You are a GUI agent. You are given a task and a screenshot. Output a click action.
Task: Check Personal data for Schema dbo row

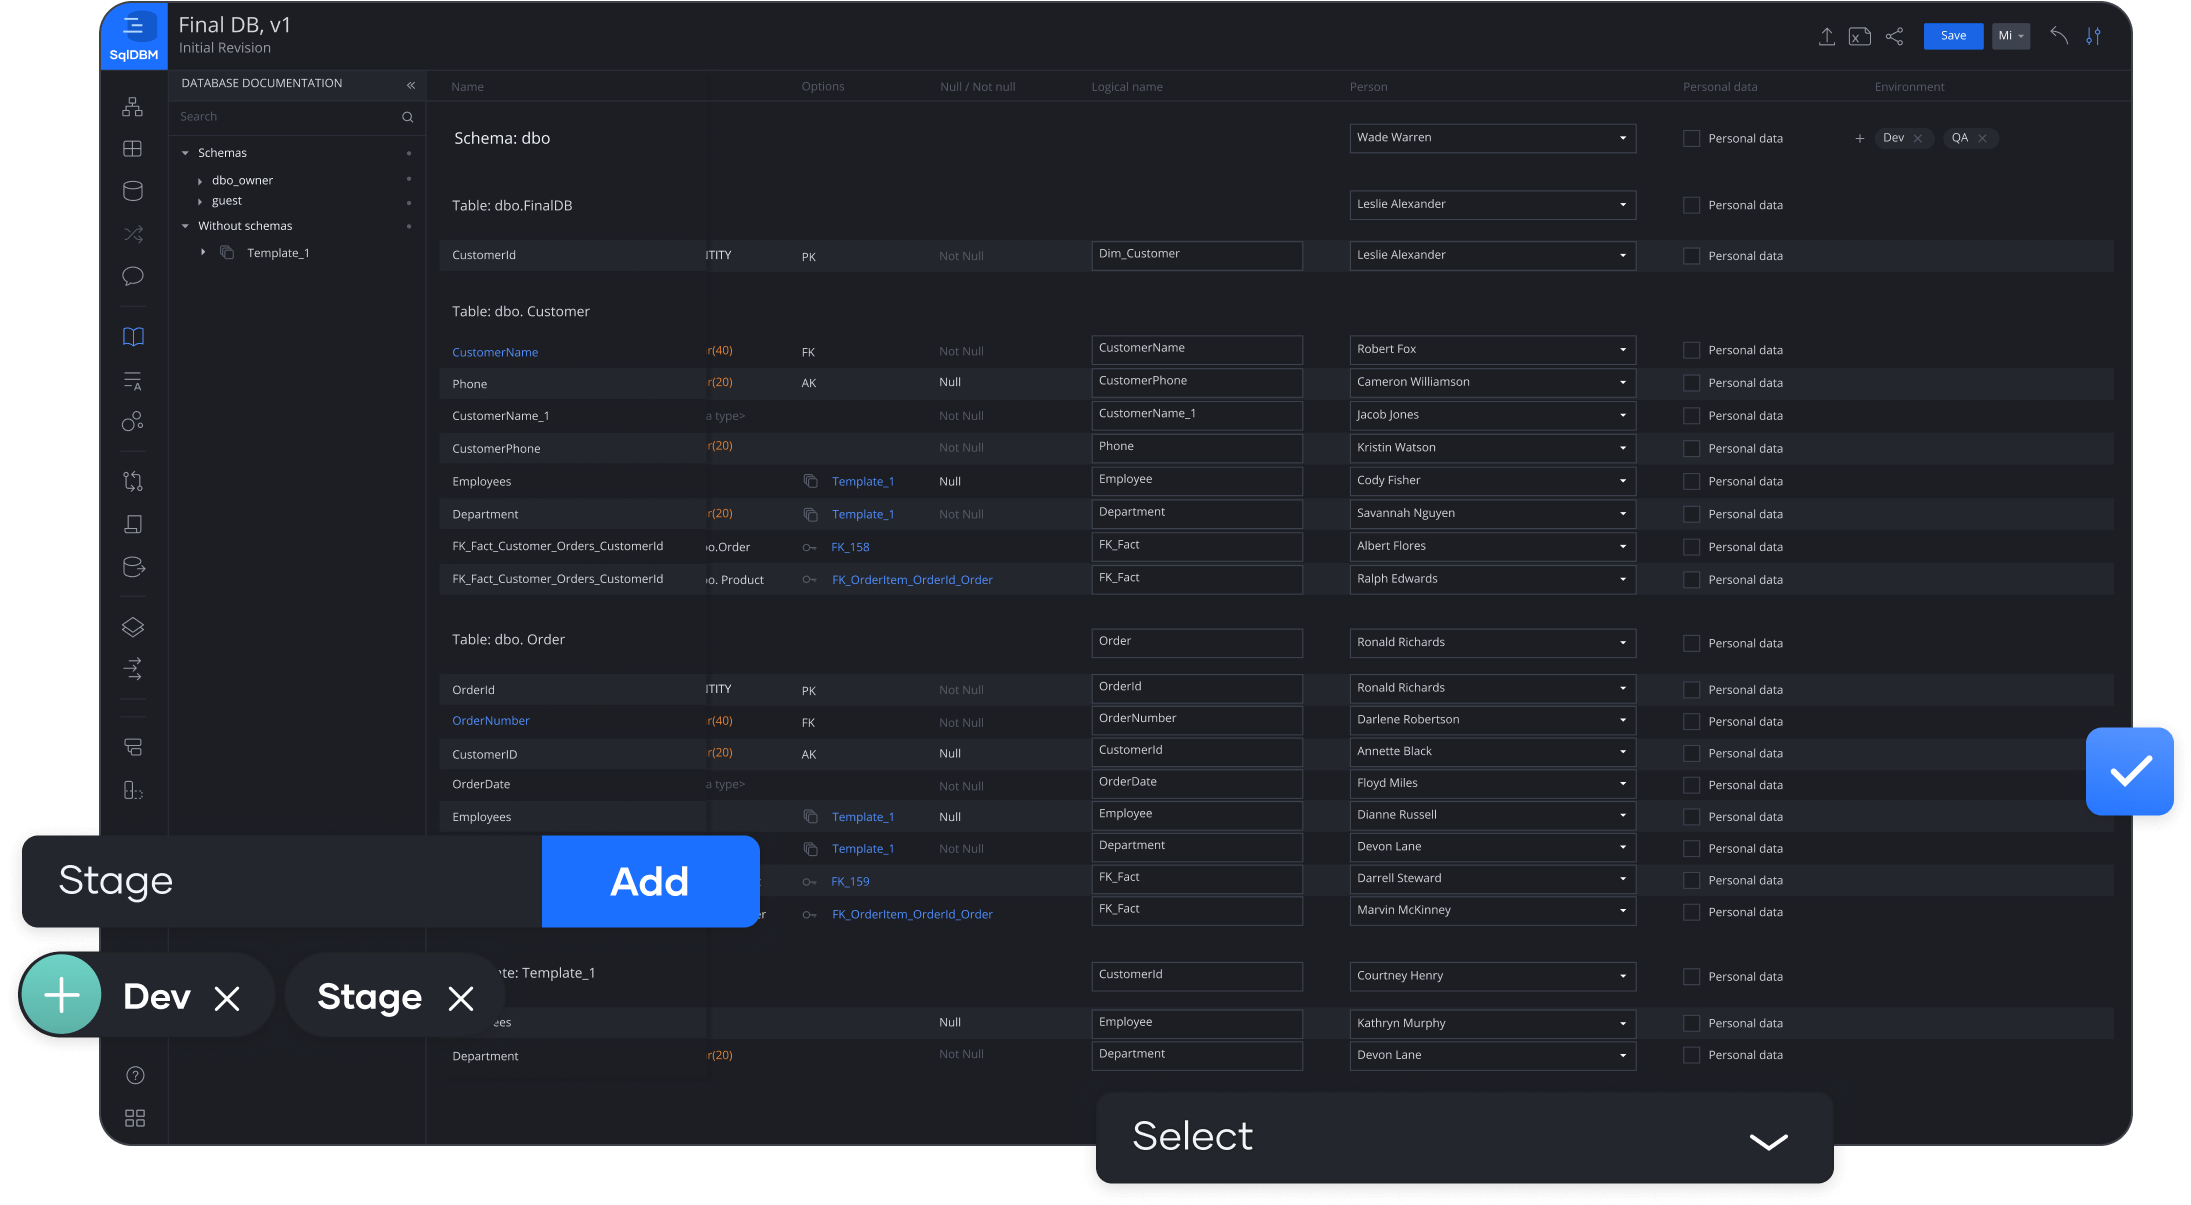click(x=1691, y=139)
